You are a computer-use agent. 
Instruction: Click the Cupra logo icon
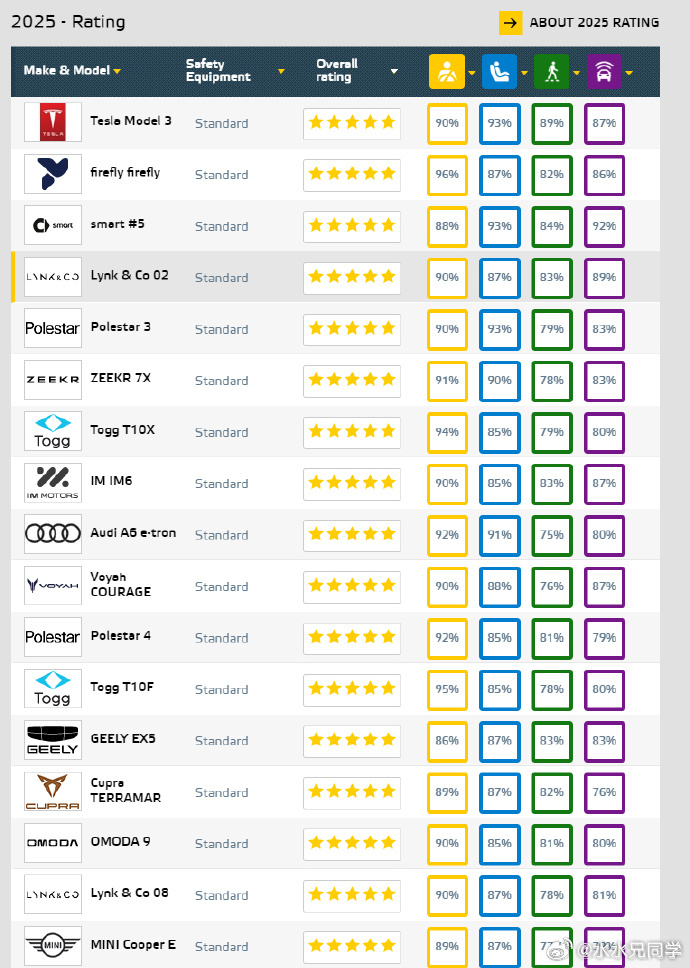pos(53,791)
